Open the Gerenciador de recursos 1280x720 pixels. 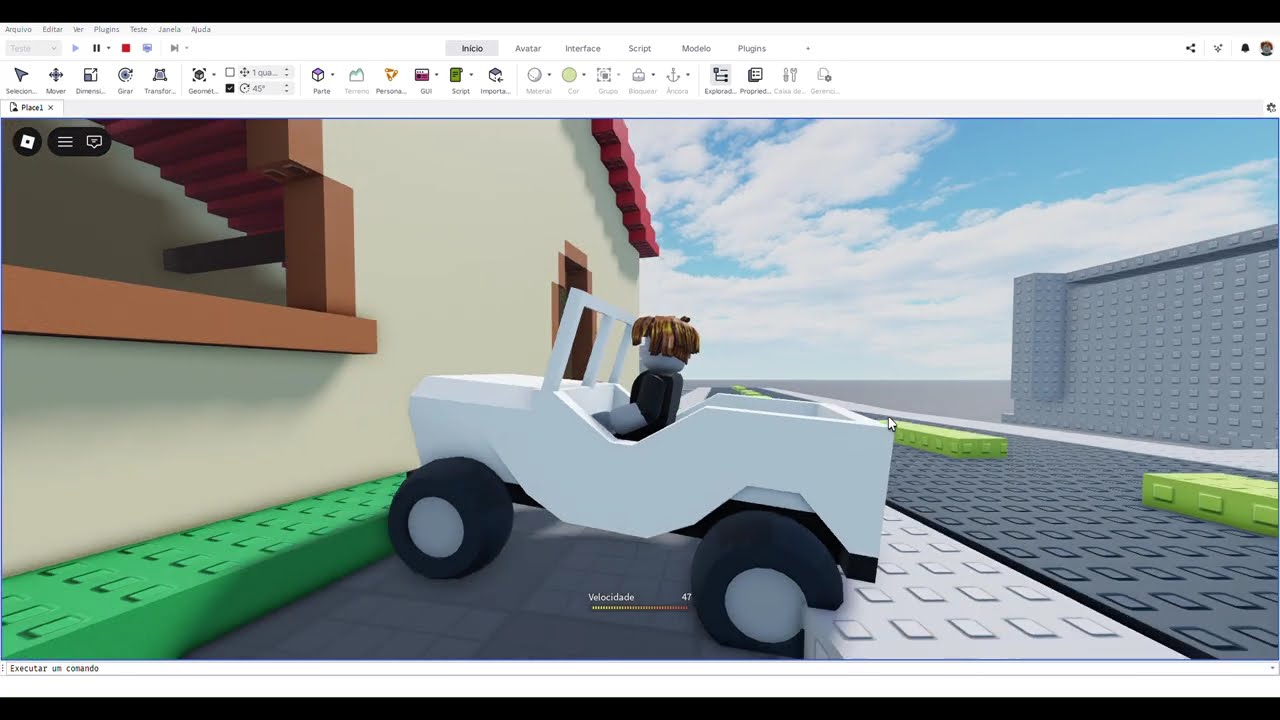point(824,80)
